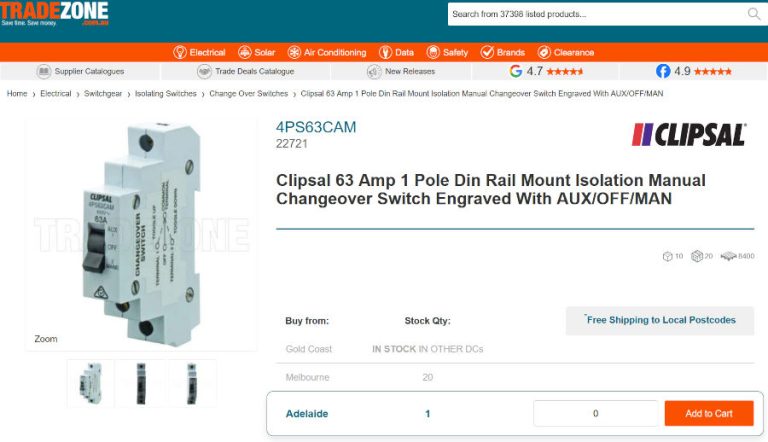Open Trade Deals Catalogue tab
Image resolution: width=768 pixels, height=442 pixels.
point(246,72)
